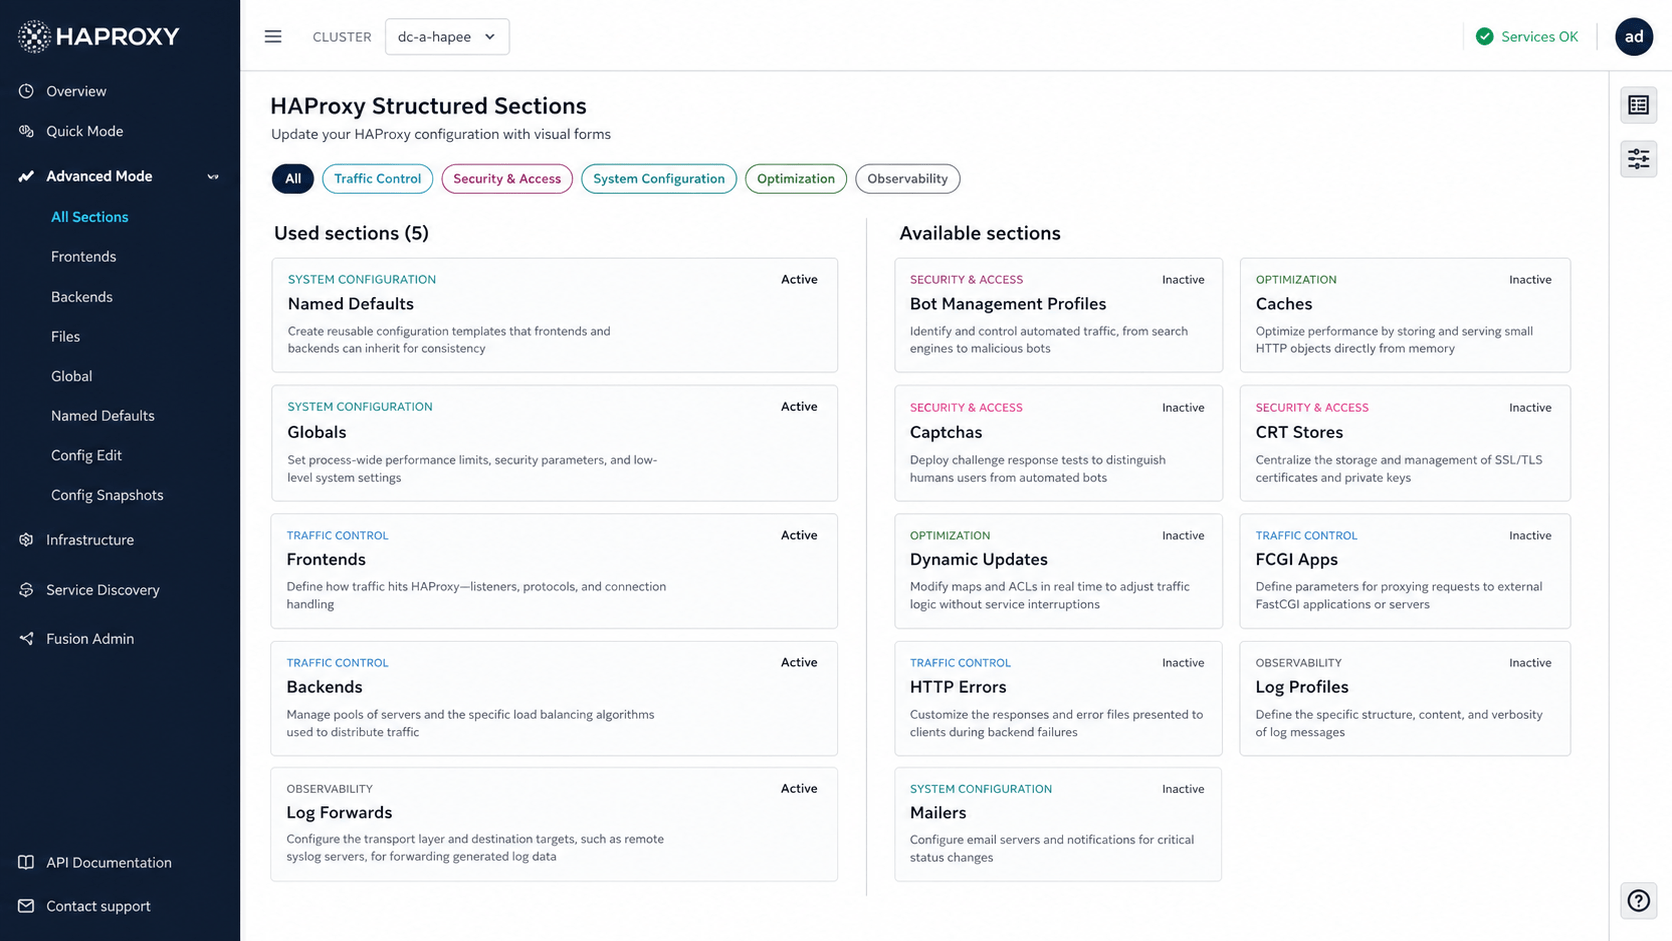Open Backends submenu item
This screenshot has height=941, width=1672.
coord(82,297)
